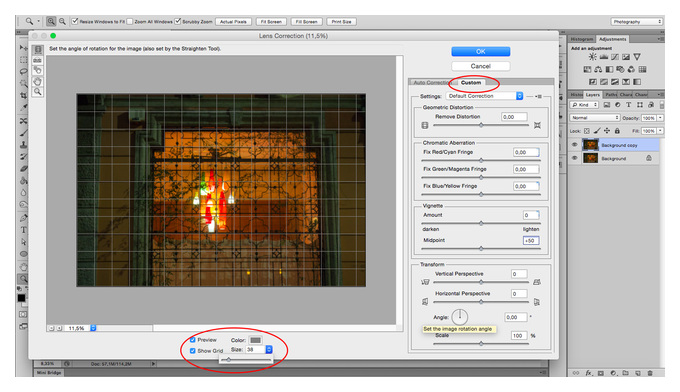Toggle layer filtering switch on or off
This screenshot has width=680, height=392.
pos(662,105)
